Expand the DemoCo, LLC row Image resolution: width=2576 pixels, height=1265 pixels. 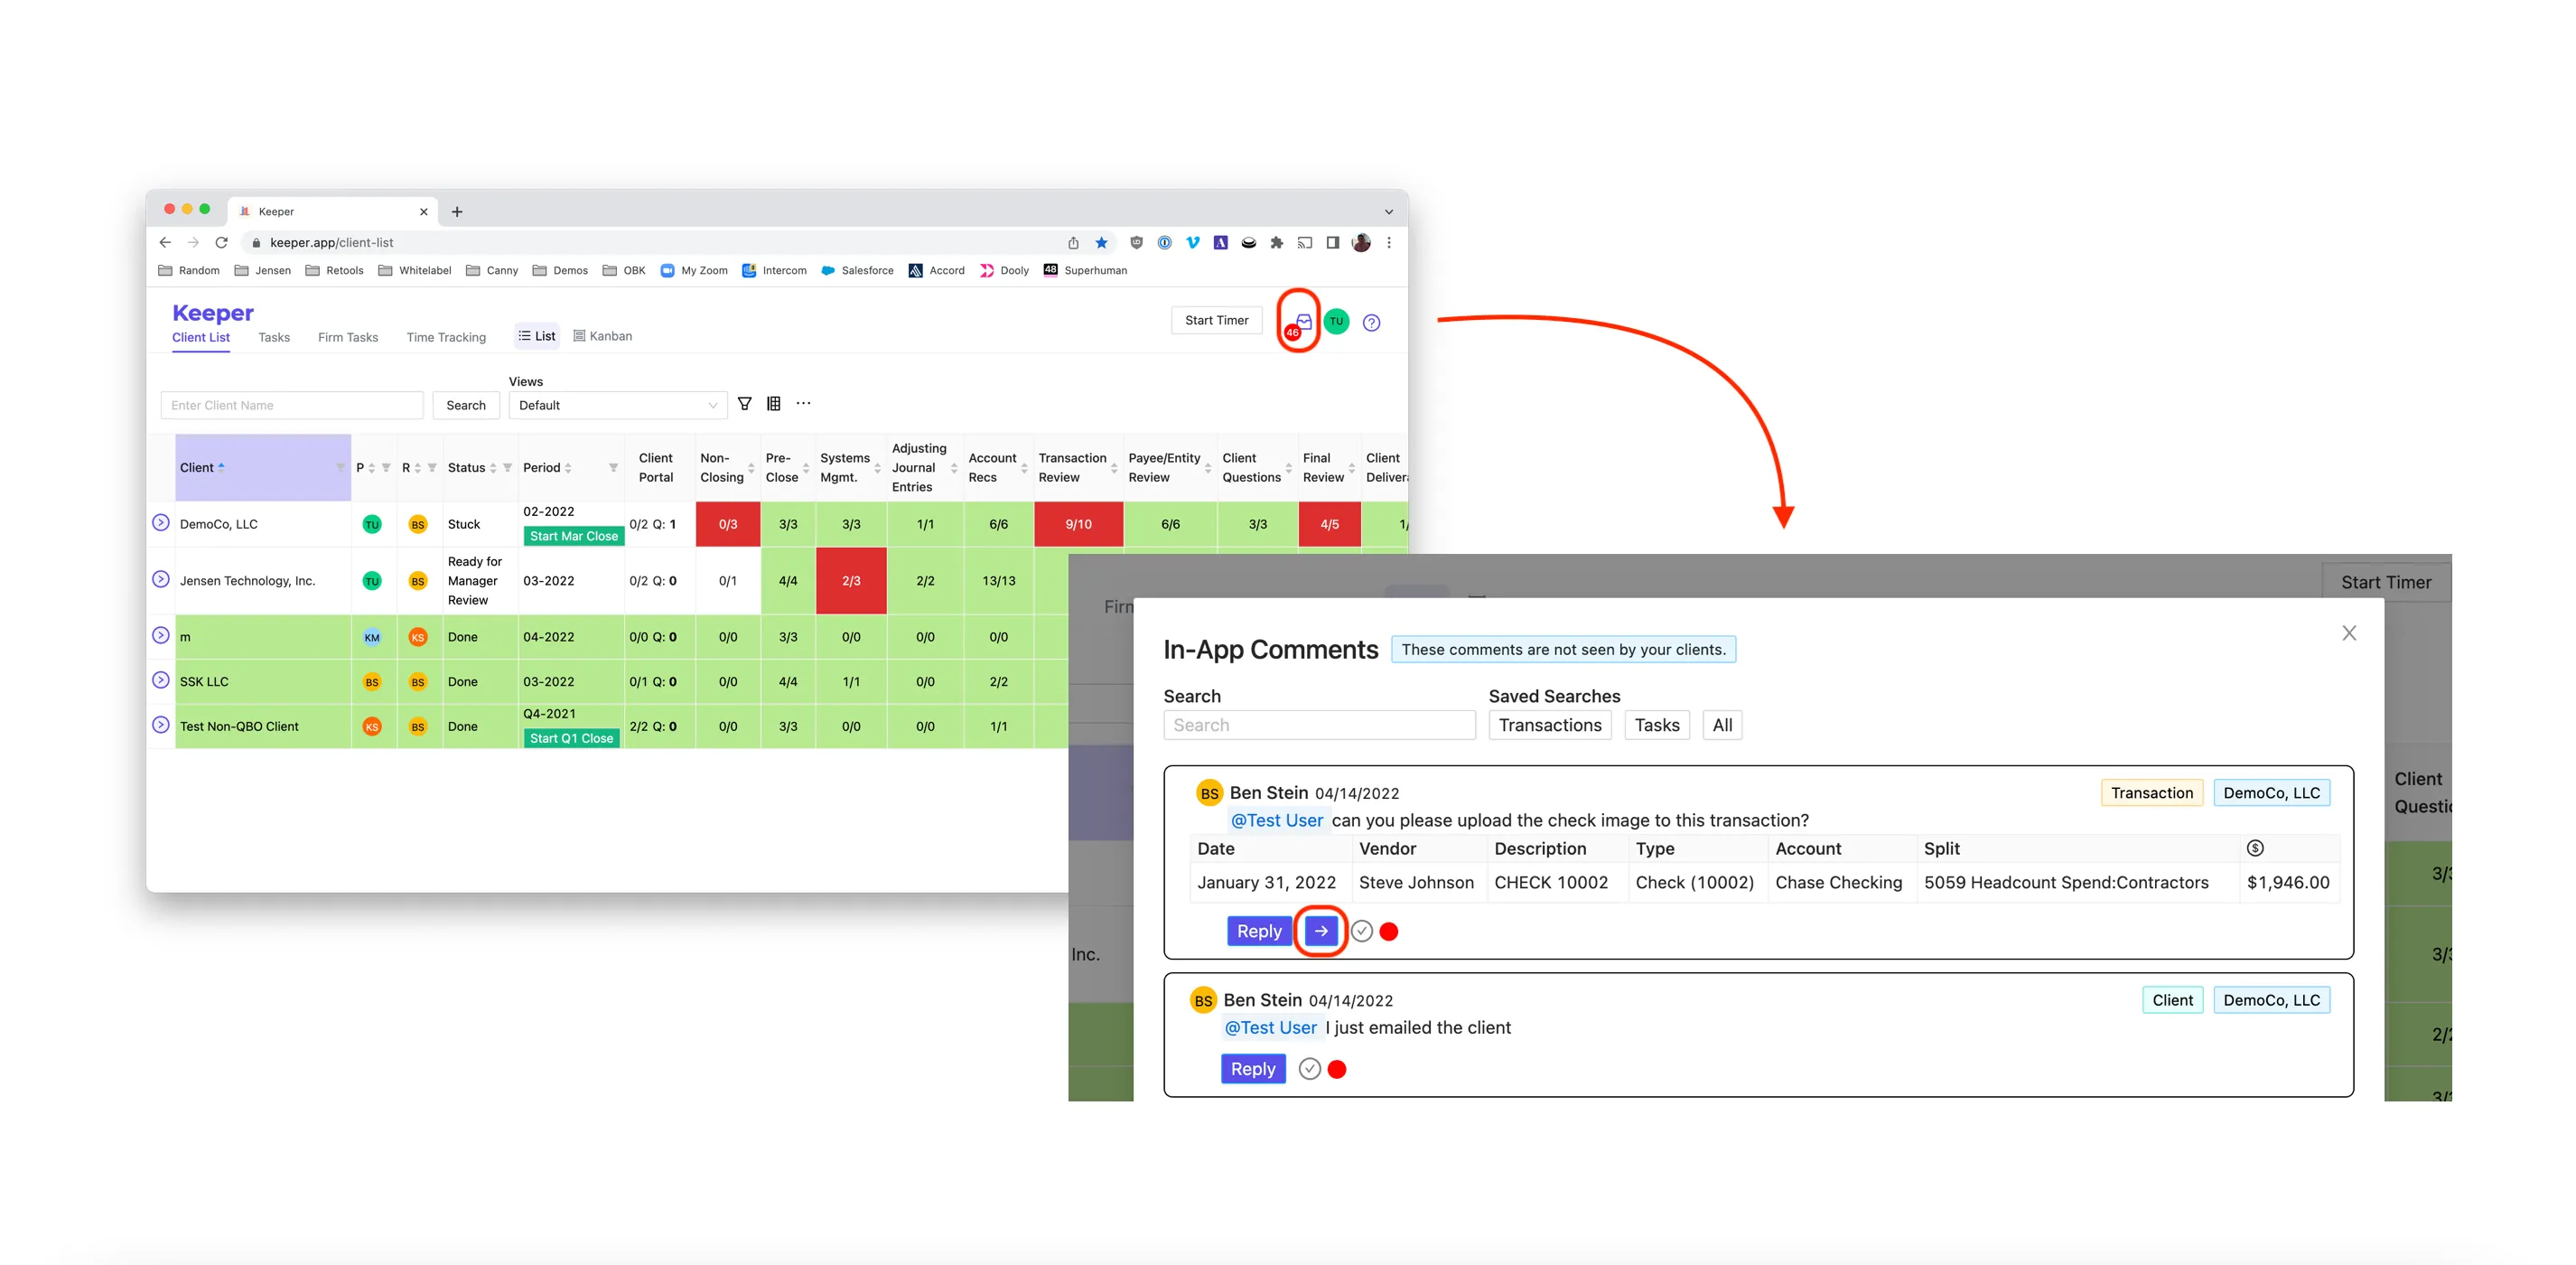click(160, 522)
